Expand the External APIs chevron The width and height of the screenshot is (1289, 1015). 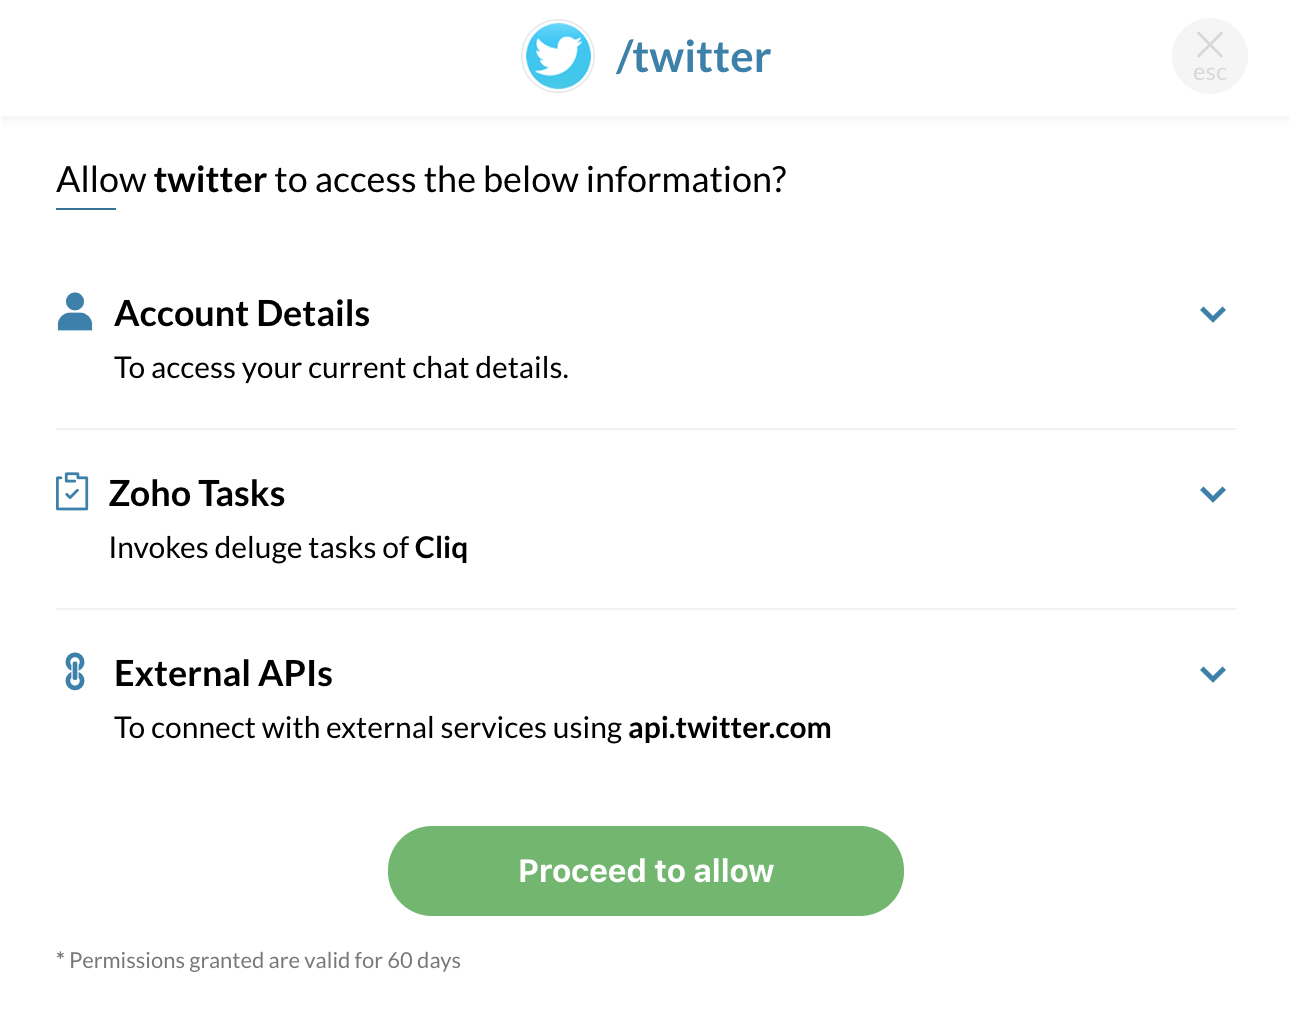coord(1212,674)
